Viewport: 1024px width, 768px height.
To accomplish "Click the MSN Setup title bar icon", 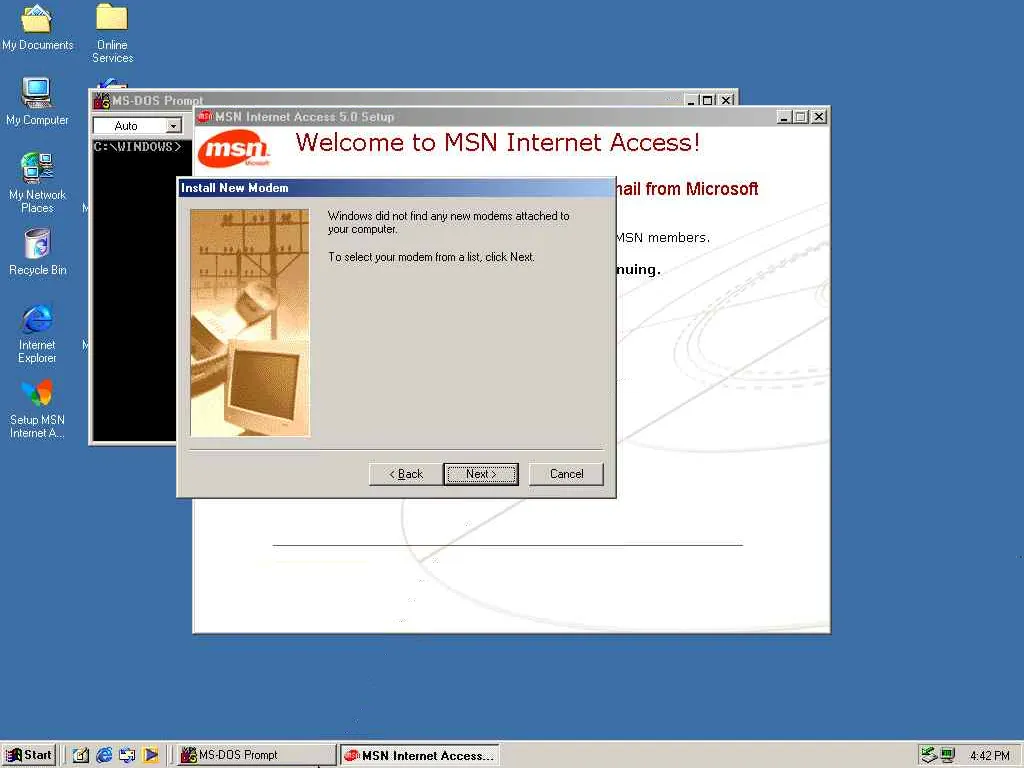I will 205,117.
